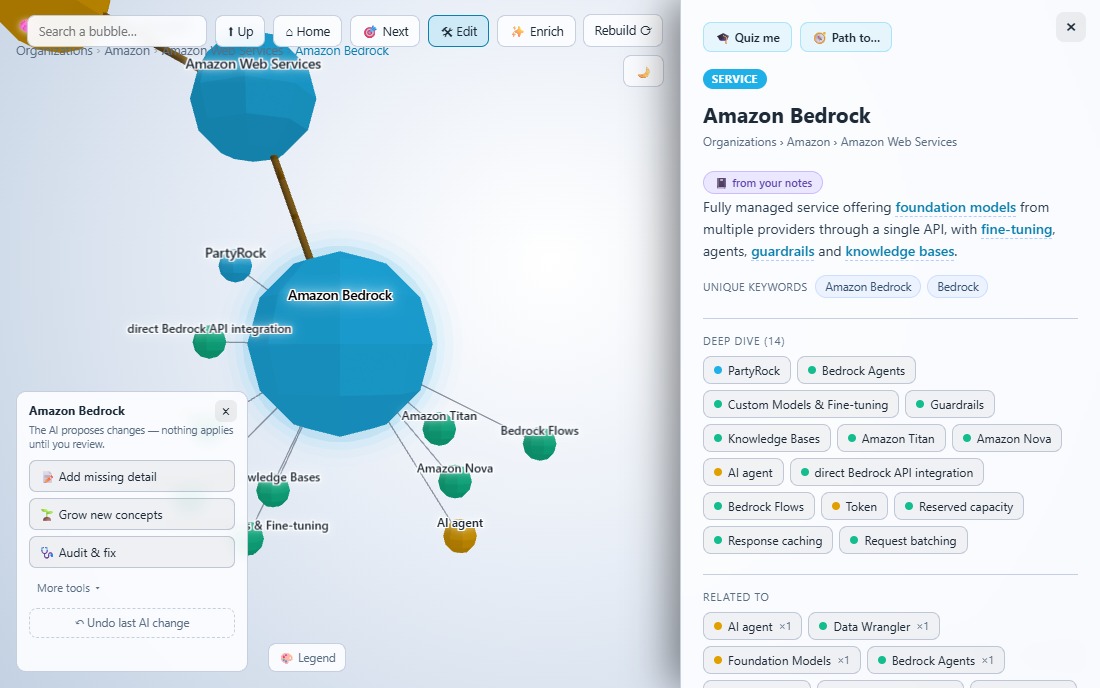Show the Legend
Screen dimensions: 1100x688
307,658
